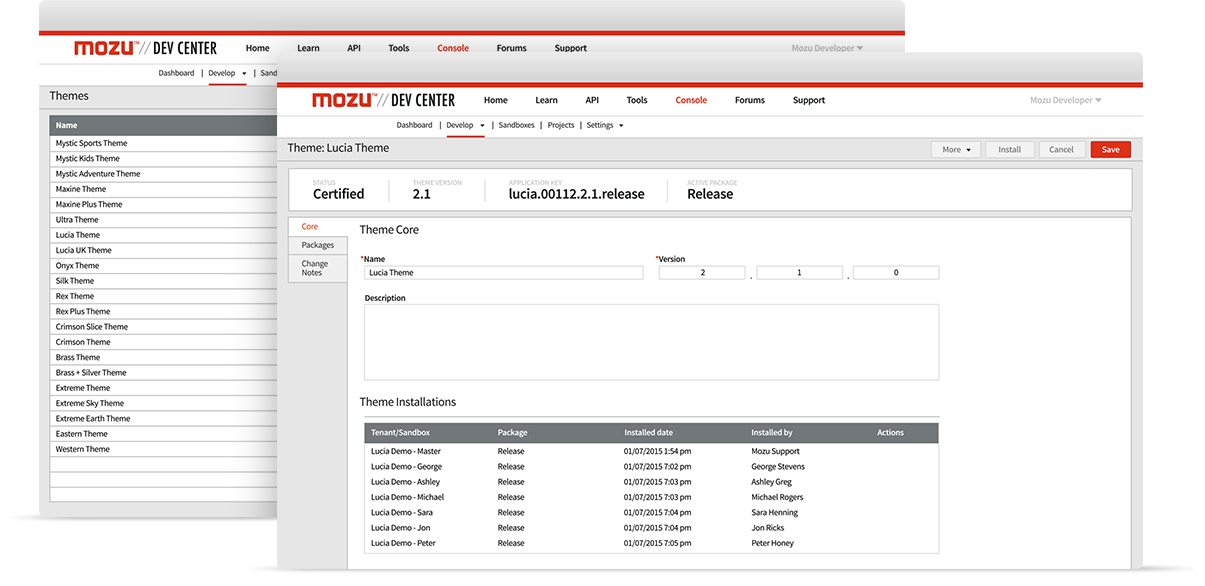This screenshot has height=586, width=1205.
Task: Save the Lucia Theme
Action: (x=1110, y=149)
